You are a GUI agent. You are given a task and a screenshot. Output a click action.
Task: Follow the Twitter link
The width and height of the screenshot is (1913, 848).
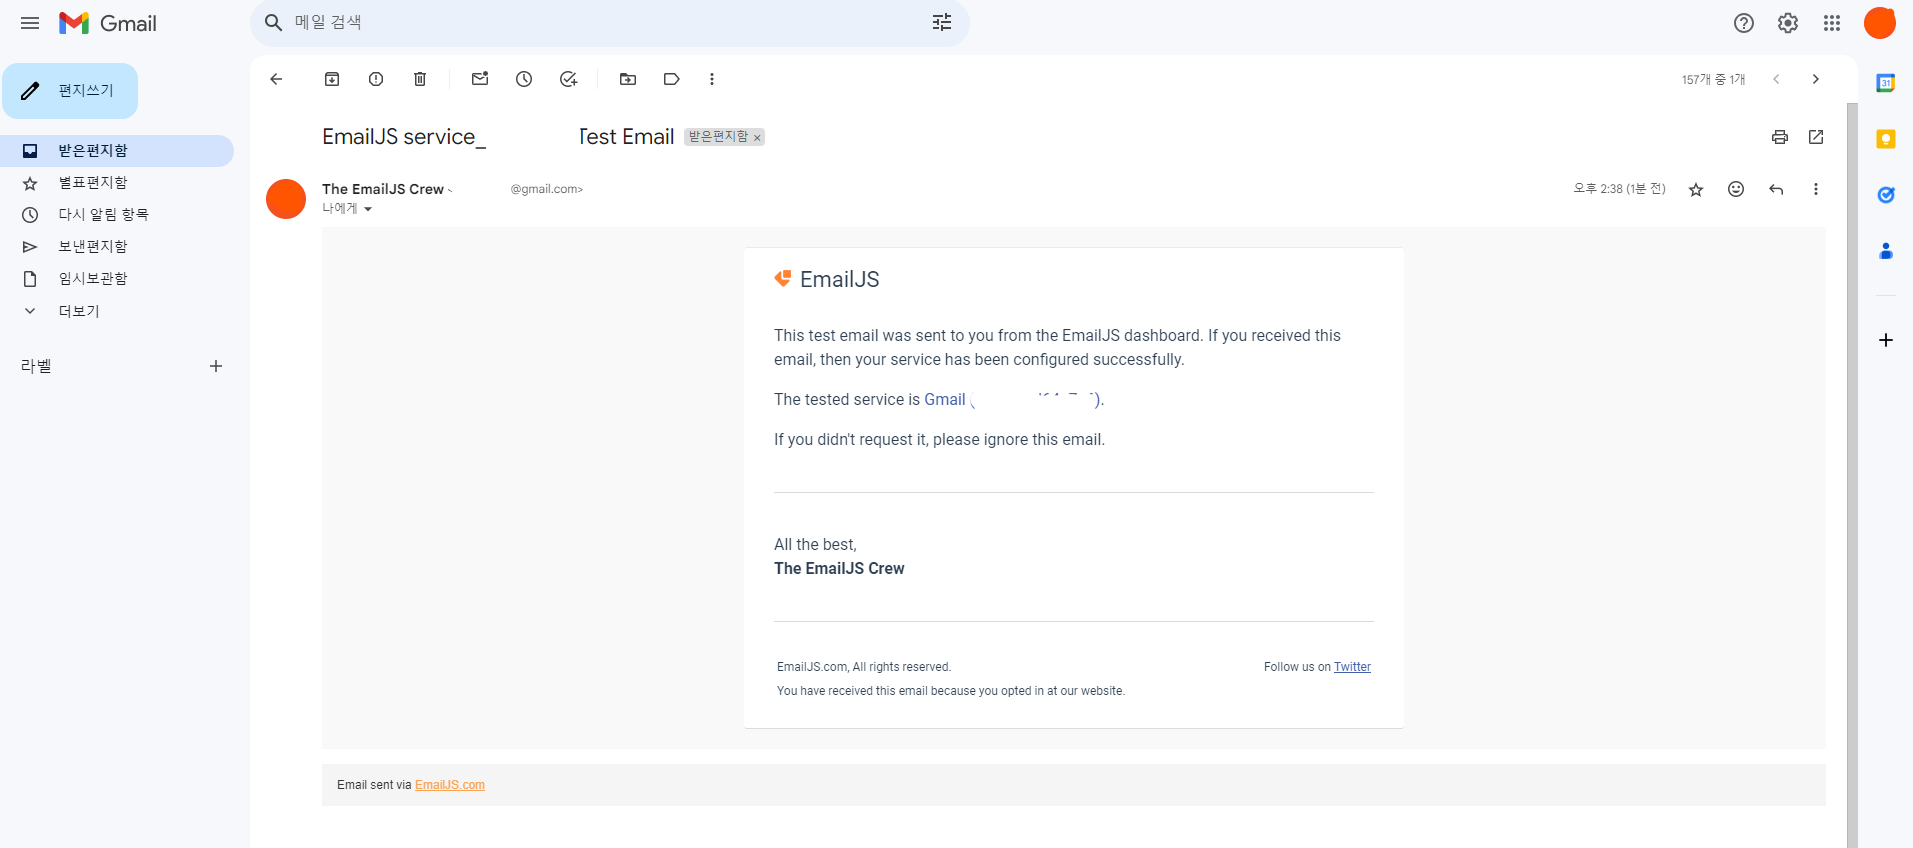click(x=1352, y=667)
